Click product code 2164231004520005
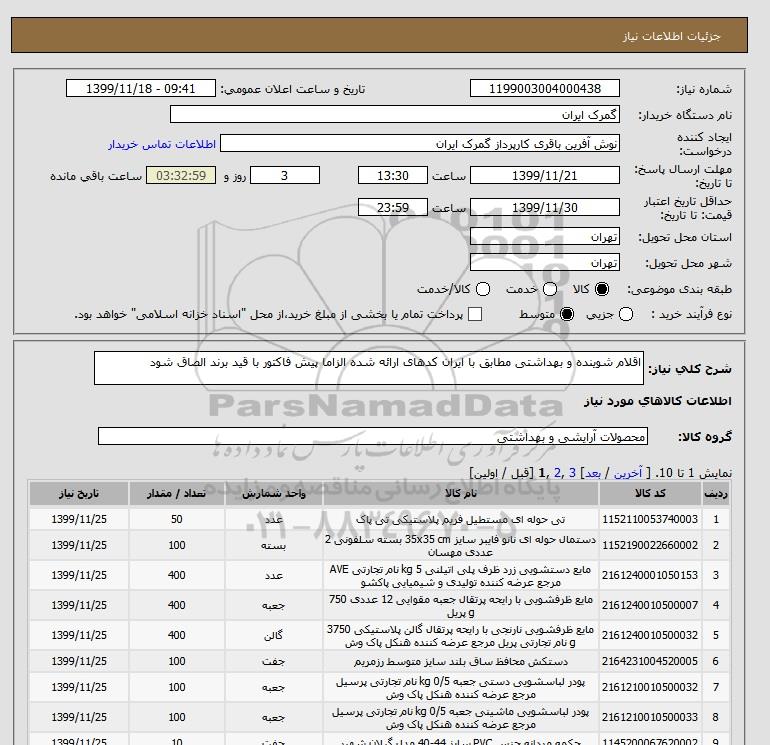770x745 pixels. click(650, 661)
